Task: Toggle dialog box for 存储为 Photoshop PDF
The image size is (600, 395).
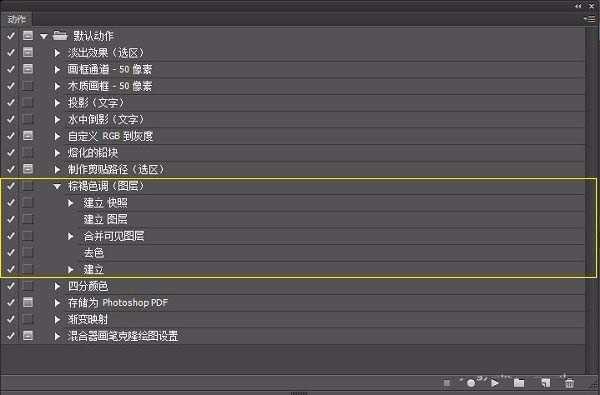Action: click(x=28, y=303)
